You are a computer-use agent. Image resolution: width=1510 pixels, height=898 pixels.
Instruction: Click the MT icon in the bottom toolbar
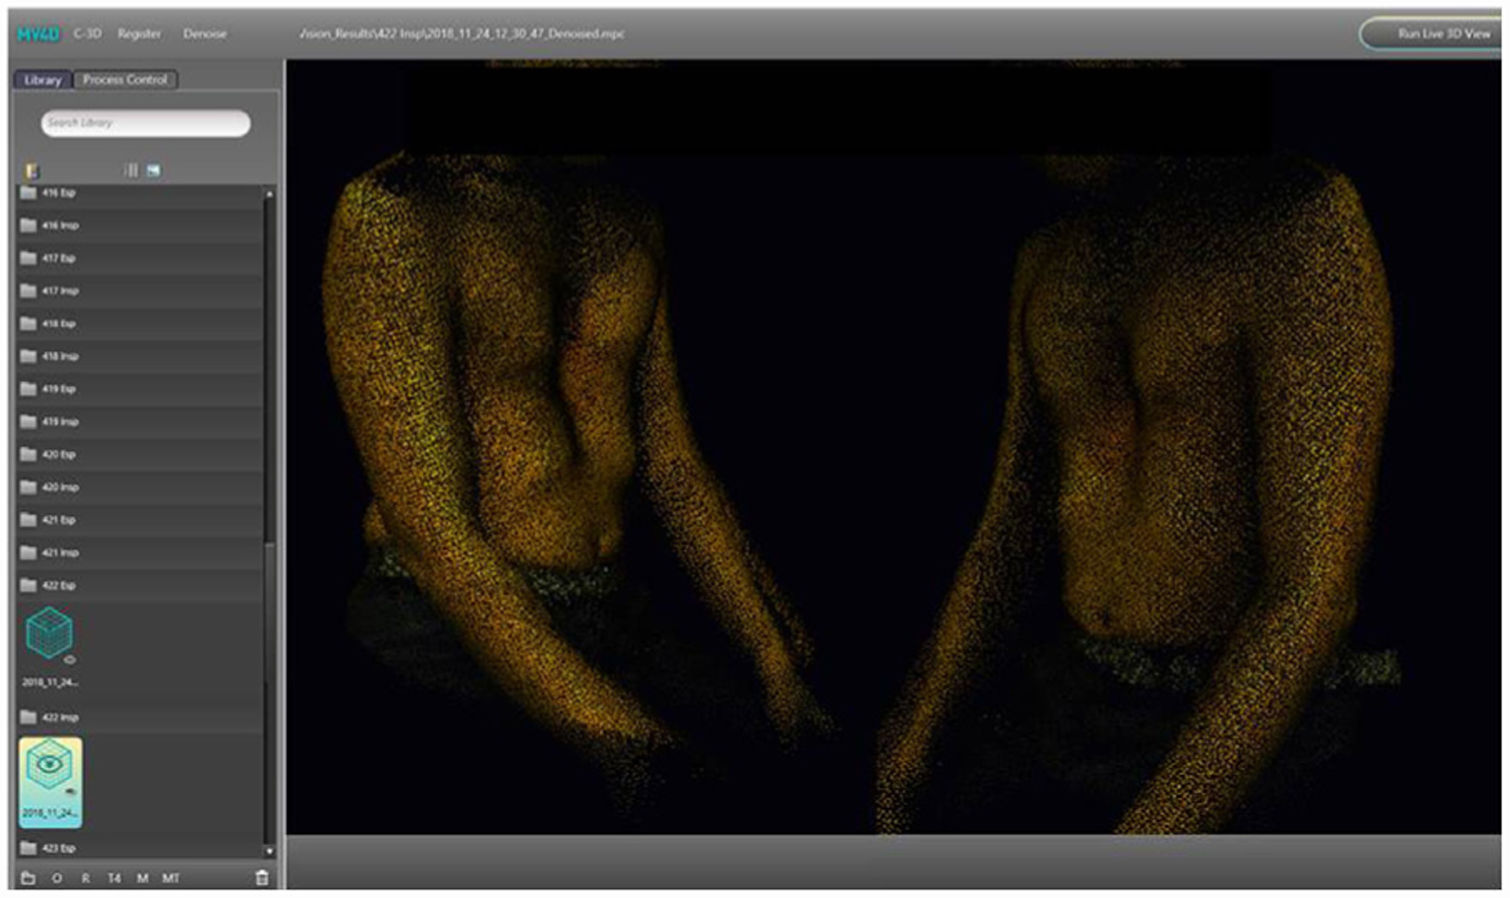[171, 878]
